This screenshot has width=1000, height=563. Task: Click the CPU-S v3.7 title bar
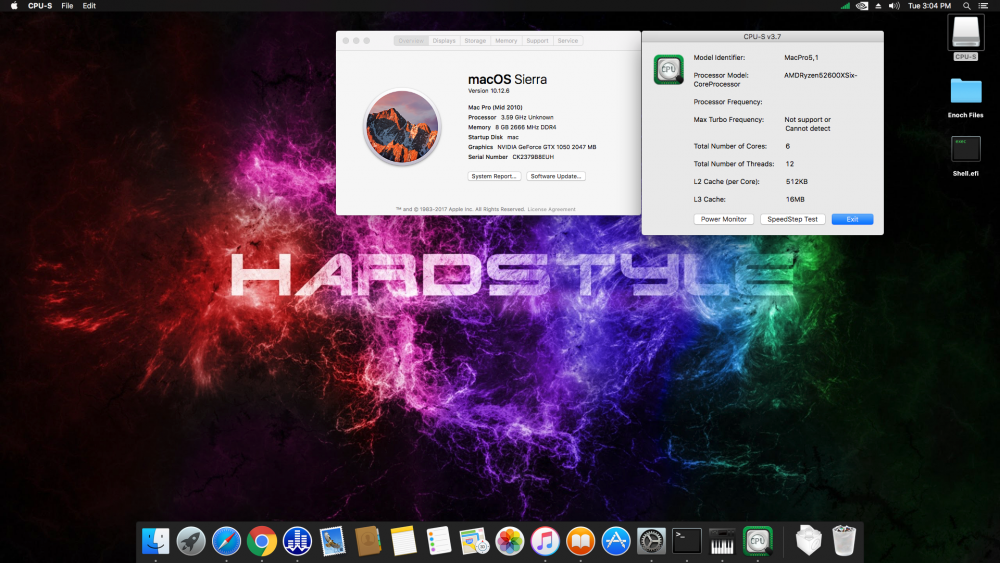coord(762,37)
